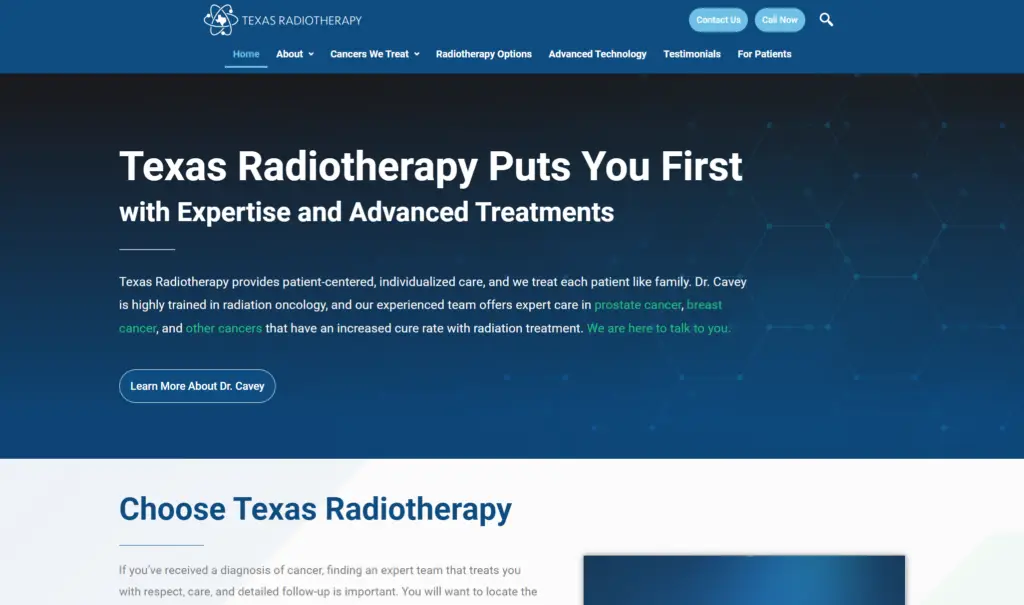Viewport: 1024px width, 605px height.
Task: Click the 'TEXAS RADIOTHERAPY' header text
Action: [x=302, y=20]
